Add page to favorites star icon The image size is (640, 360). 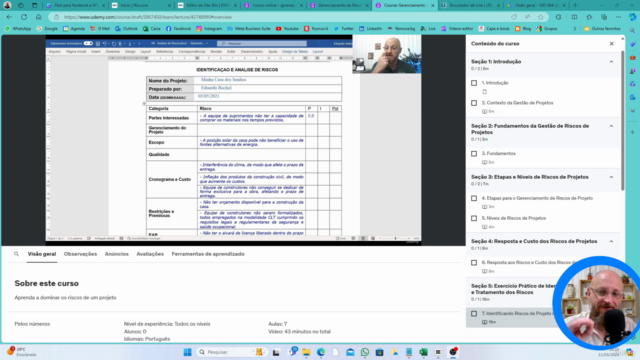pos(541,17)
